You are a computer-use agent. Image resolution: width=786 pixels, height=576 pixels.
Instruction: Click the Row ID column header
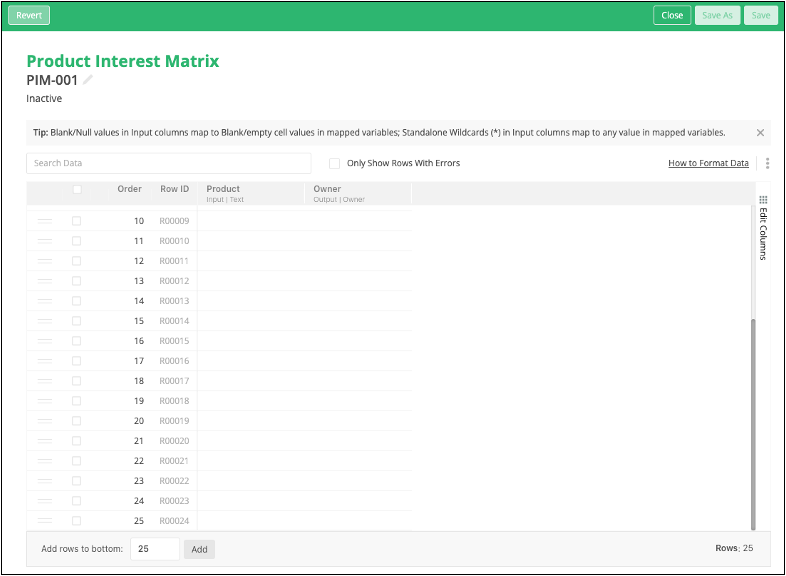(174, 189)
